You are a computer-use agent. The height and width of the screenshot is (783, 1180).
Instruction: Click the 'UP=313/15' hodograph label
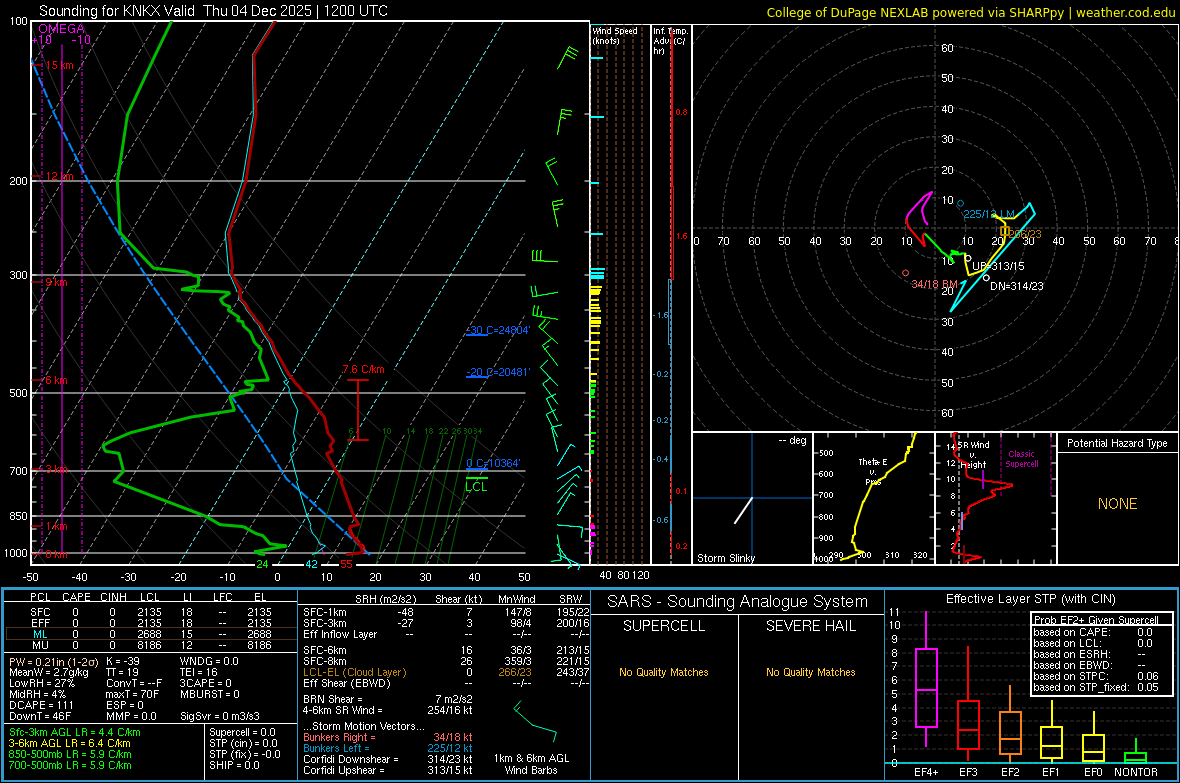tap(998, 267)
